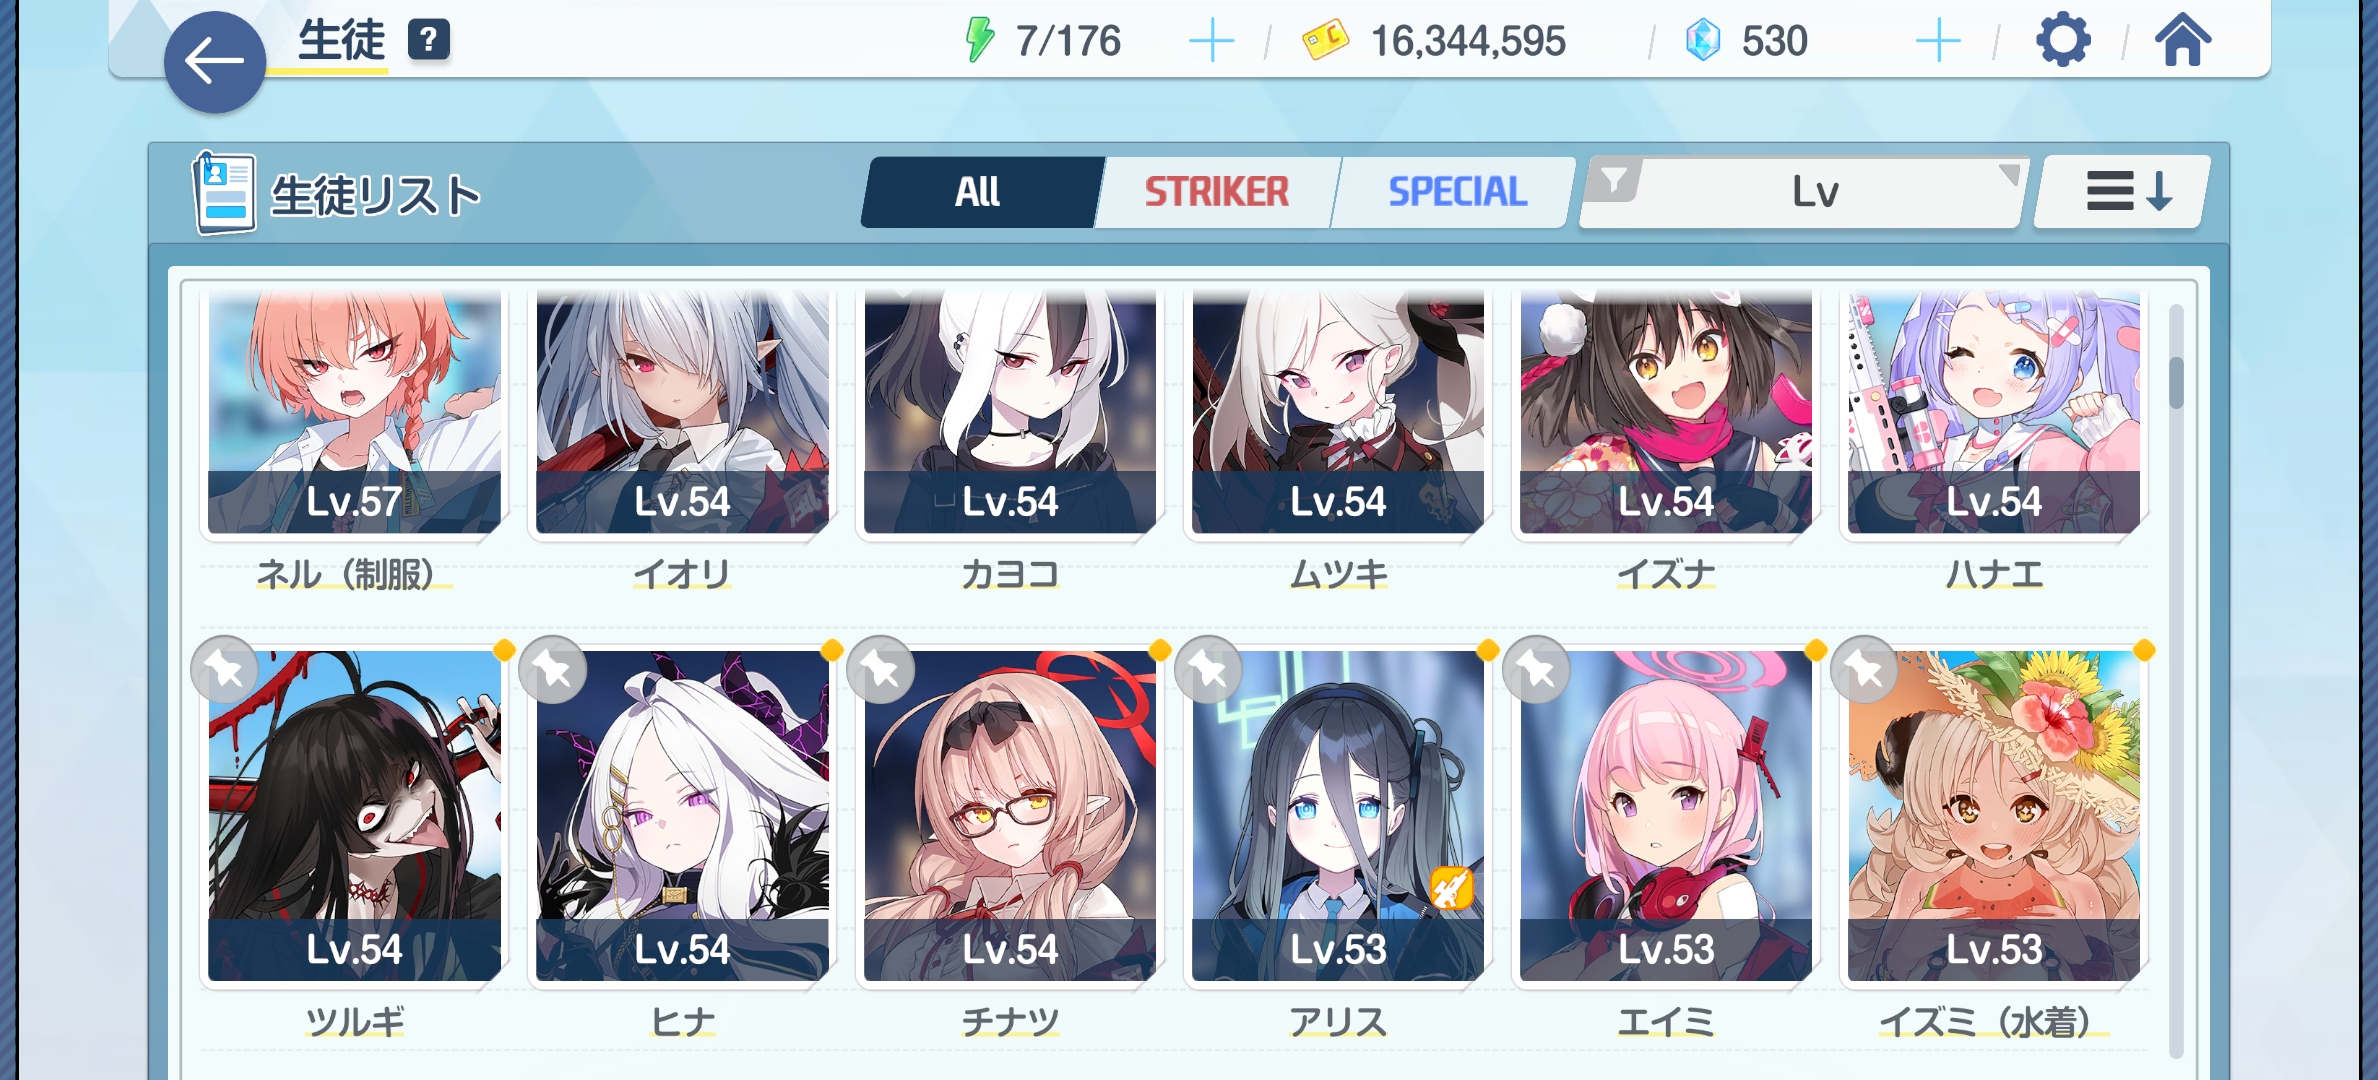This screenshot has width=2378, height=1080.
Task: Select the All tab
Action: (x=978, y=192)
